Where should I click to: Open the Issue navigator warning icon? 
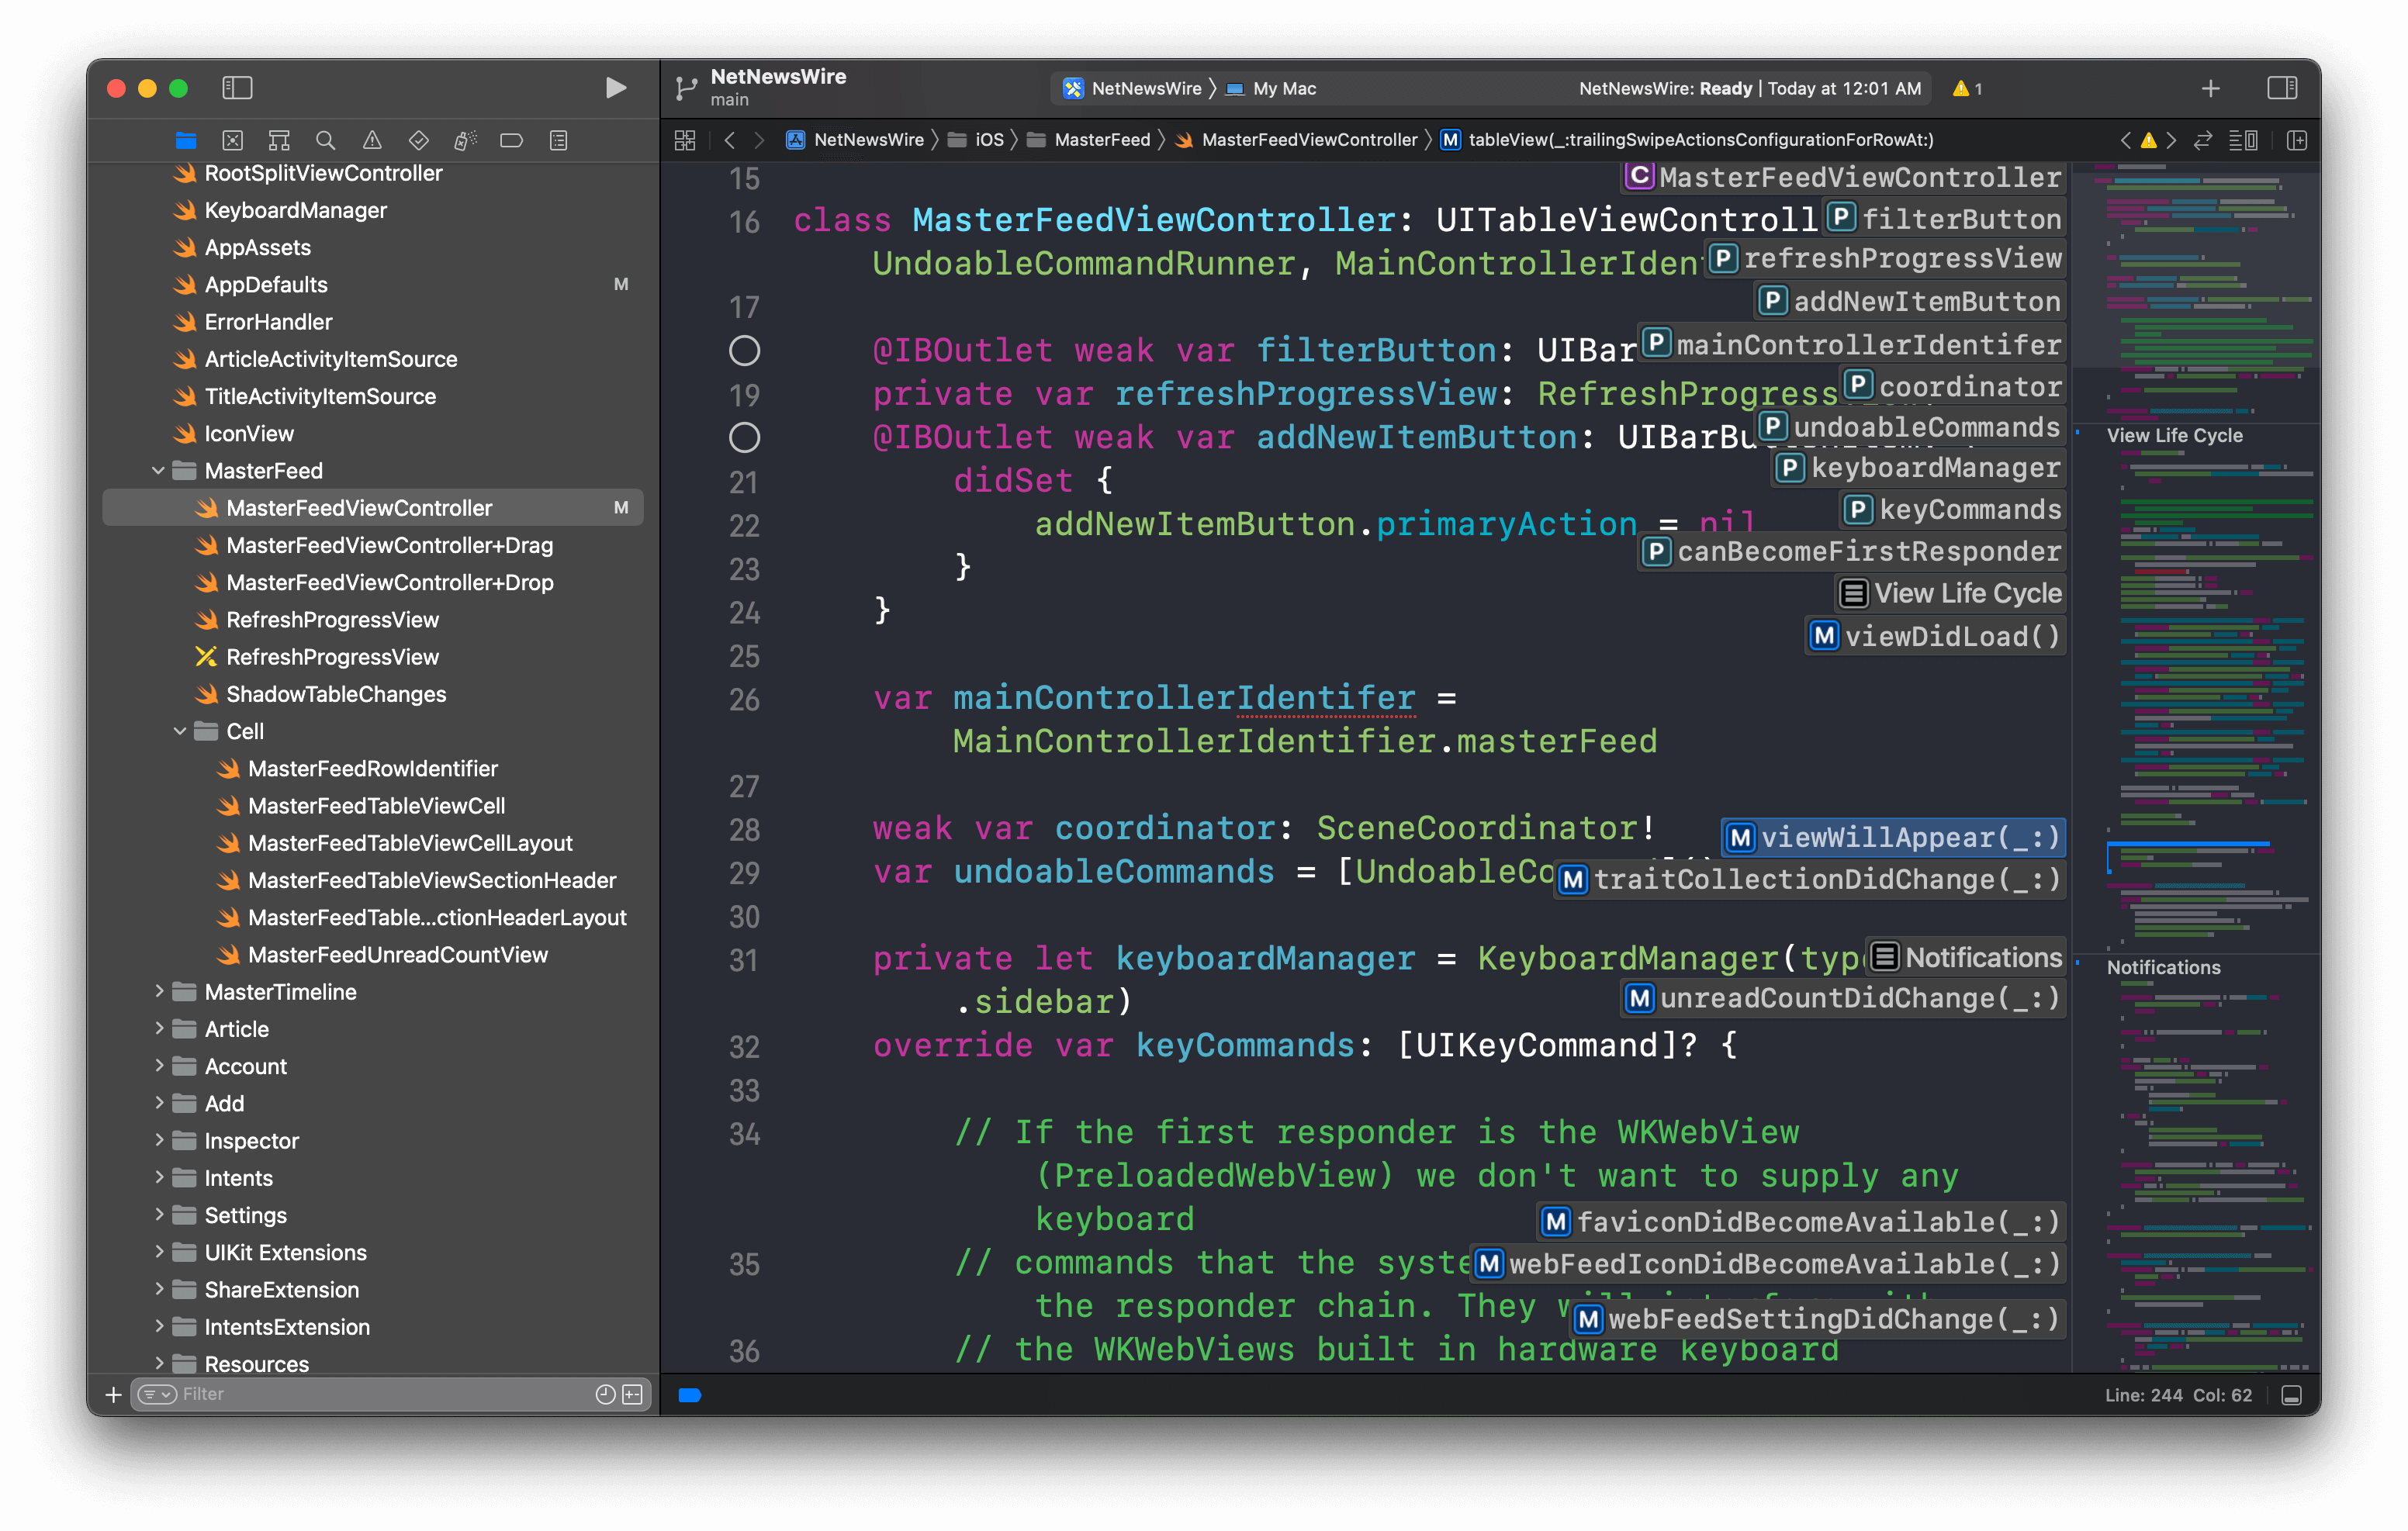tap(372, 140)
